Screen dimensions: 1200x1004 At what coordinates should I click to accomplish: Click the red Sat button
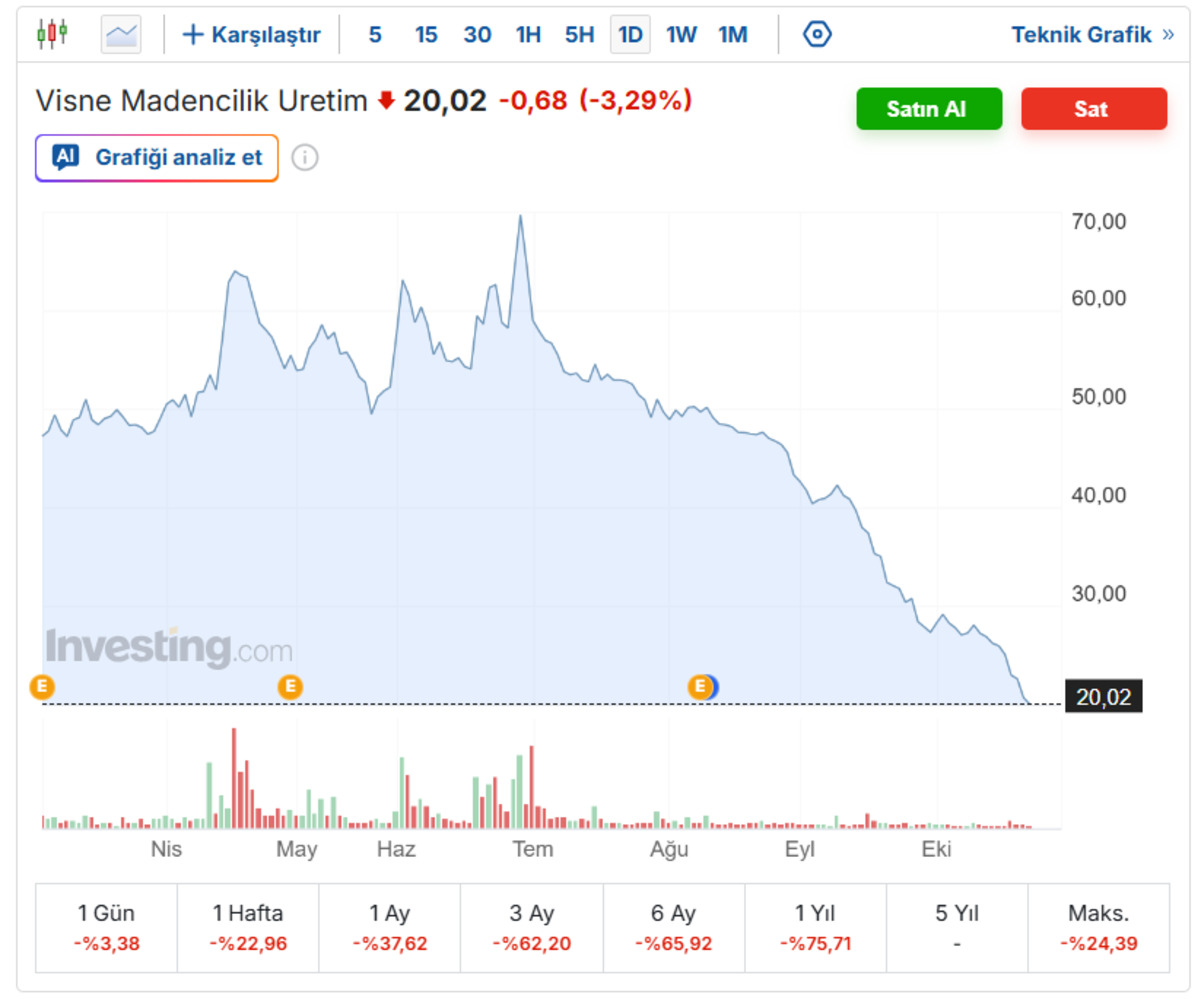[x=1094, y=109]
